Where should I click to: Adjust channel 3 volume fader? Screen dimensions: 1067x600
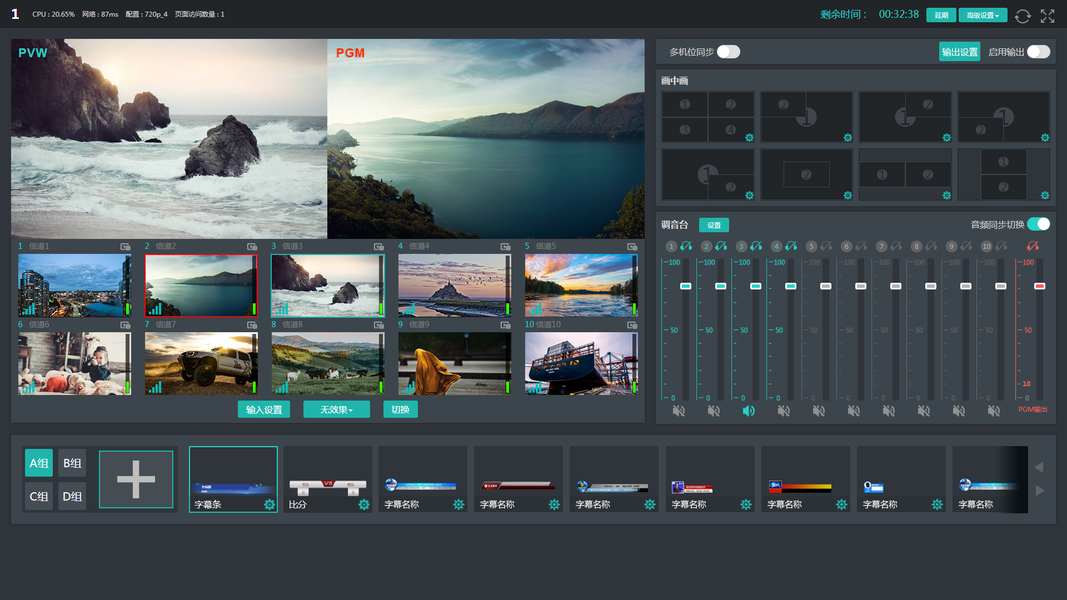click(756, 286)
